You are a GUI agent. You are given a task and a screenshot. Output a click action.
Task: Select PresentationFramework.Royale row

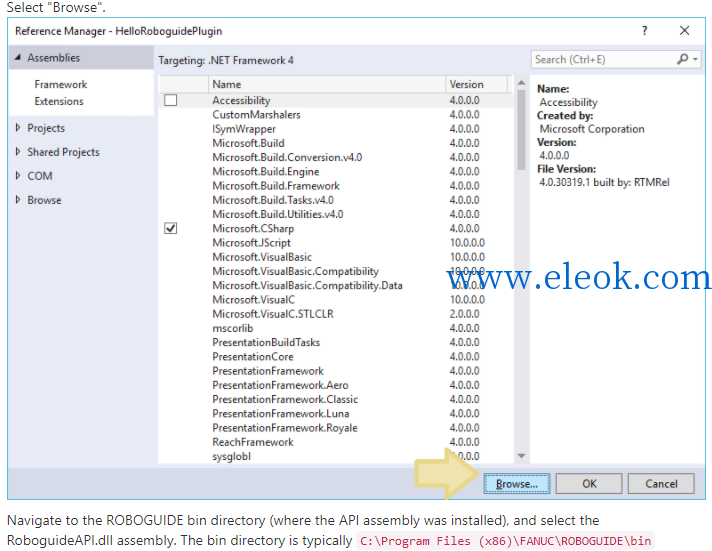[x=336, y=428]
